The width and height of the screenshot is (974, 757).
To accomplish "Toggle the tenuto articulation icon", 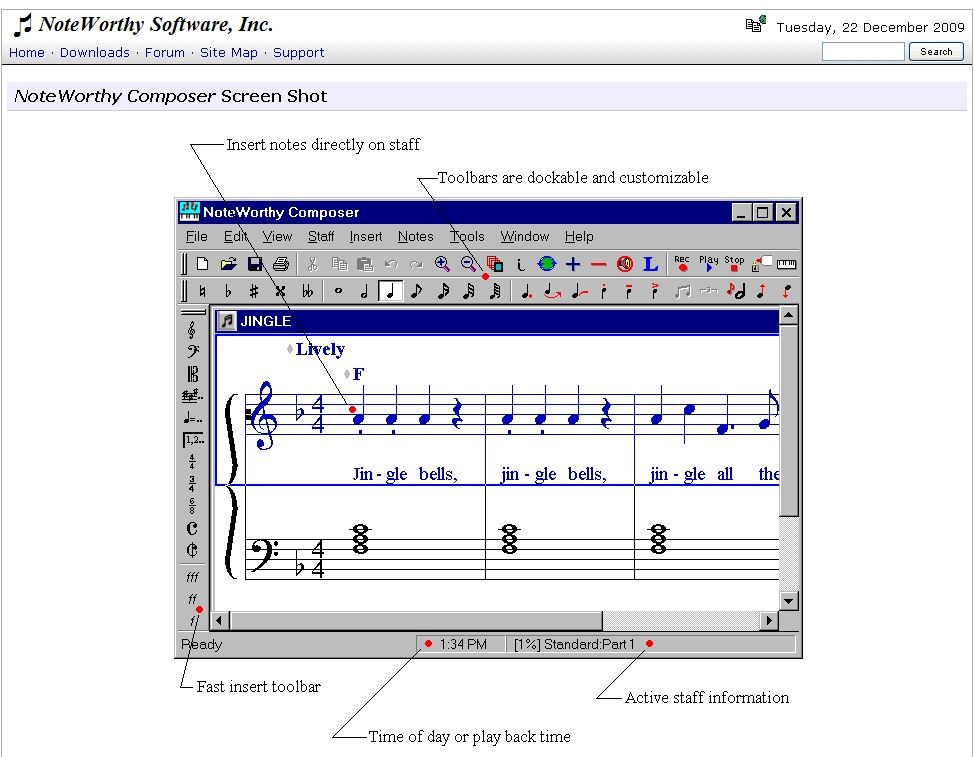I will click(x=629, y=291).
